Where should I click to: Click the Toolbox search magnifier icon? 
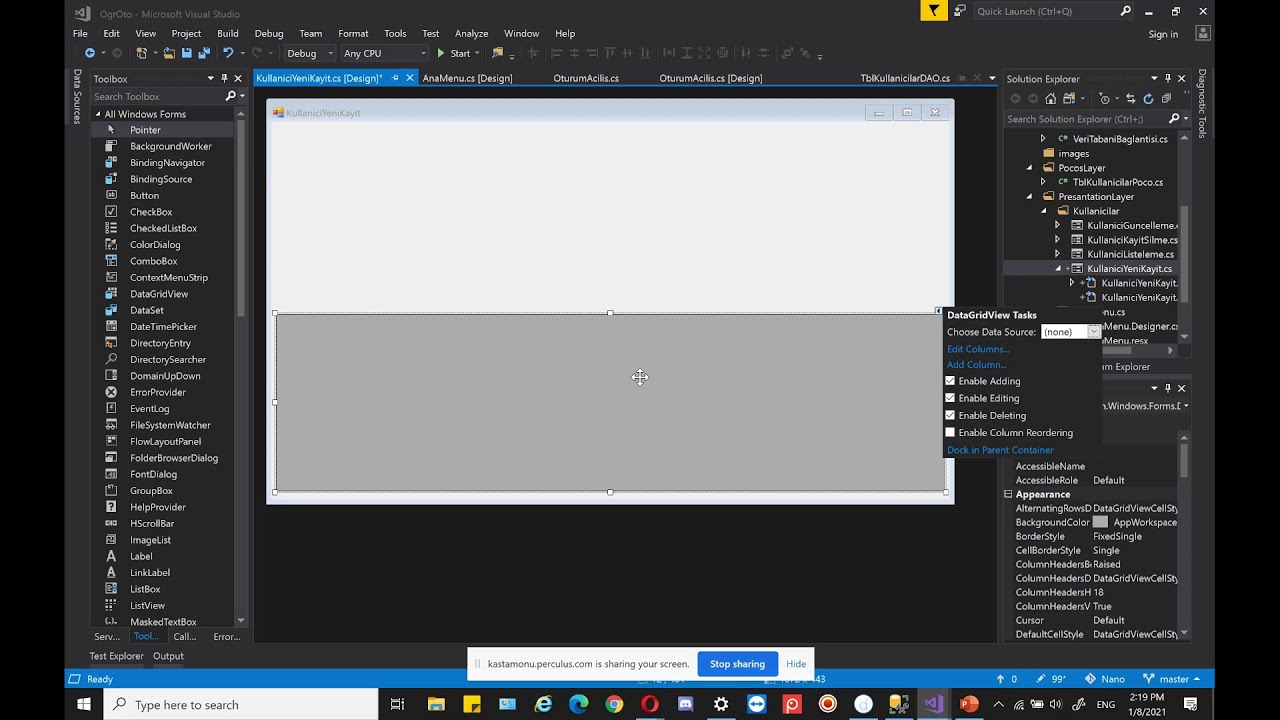click(230, 96)
